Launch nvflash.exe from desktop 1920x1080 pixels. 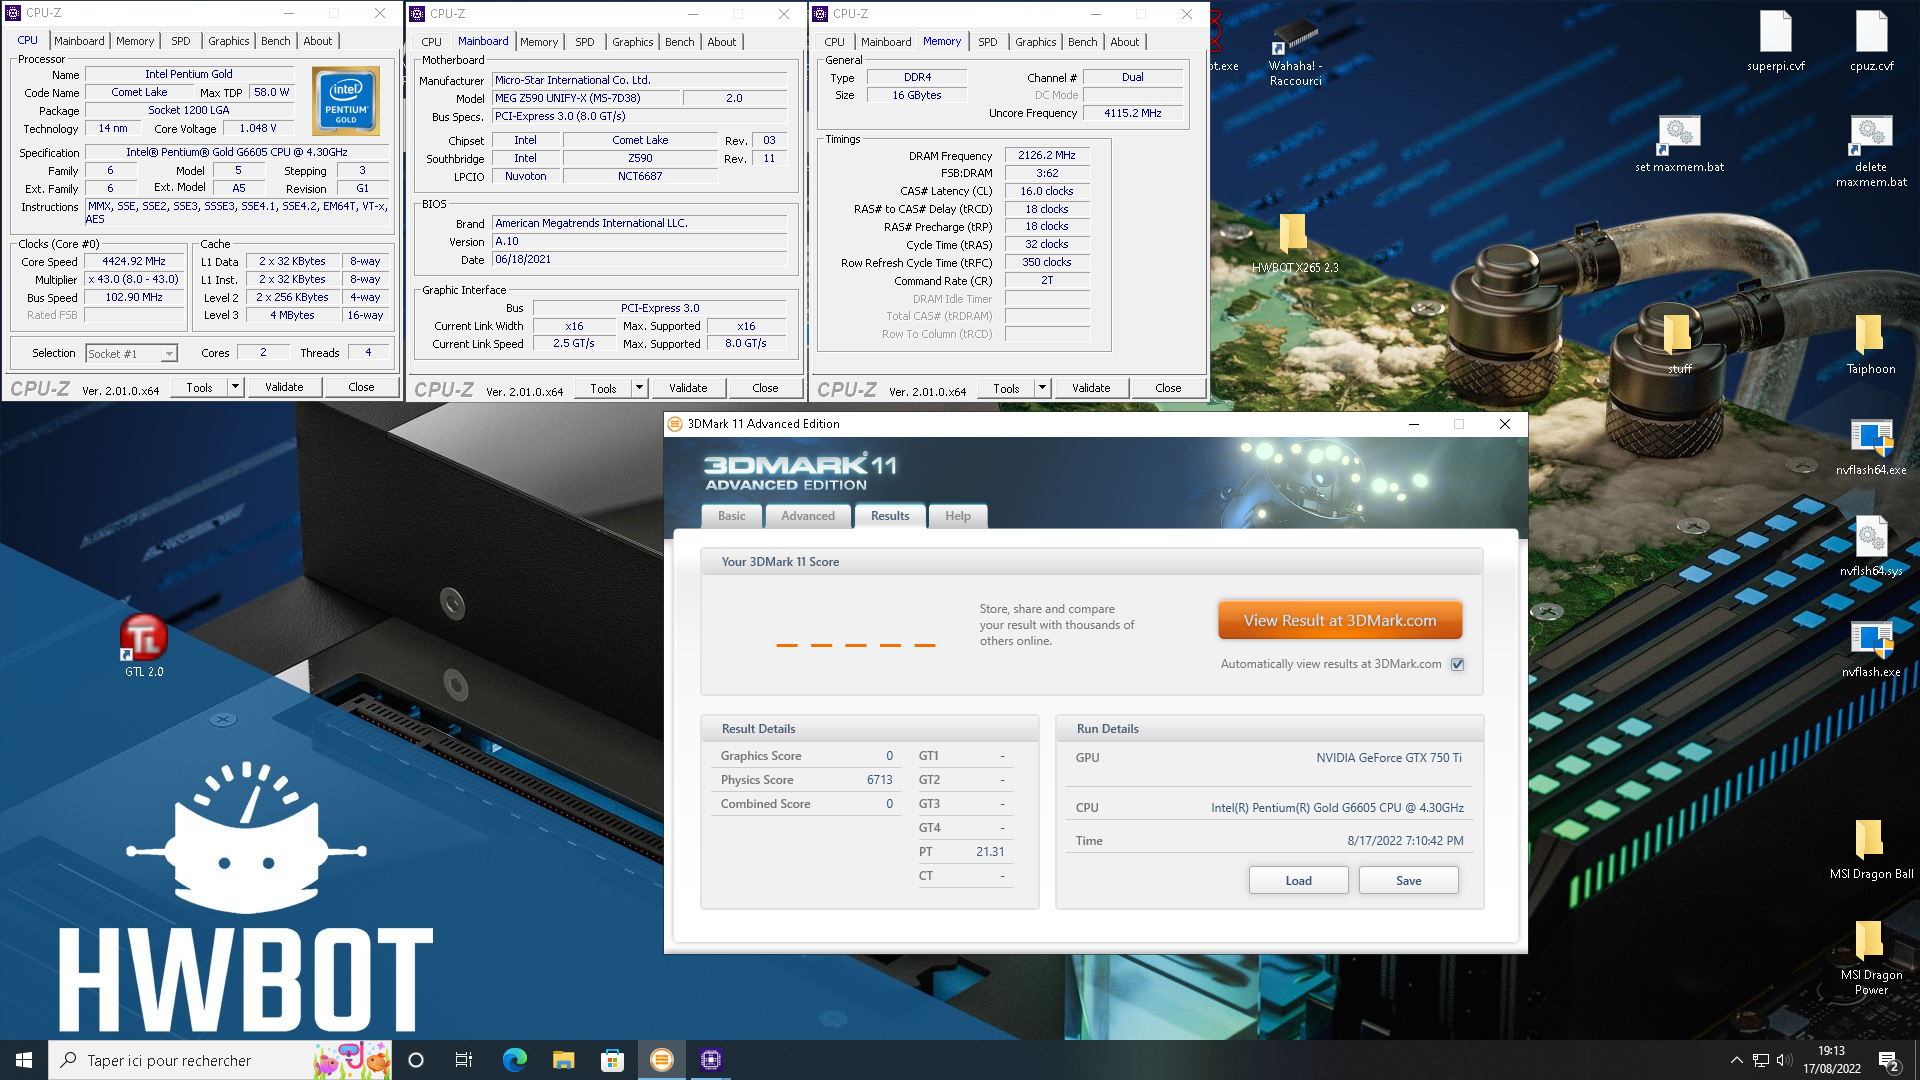tap(1871, 648)
